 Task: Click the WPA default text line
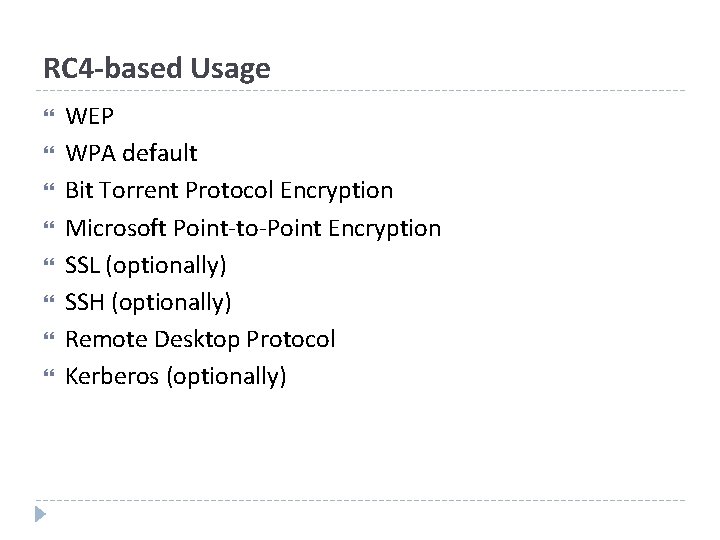click(131, 154)
